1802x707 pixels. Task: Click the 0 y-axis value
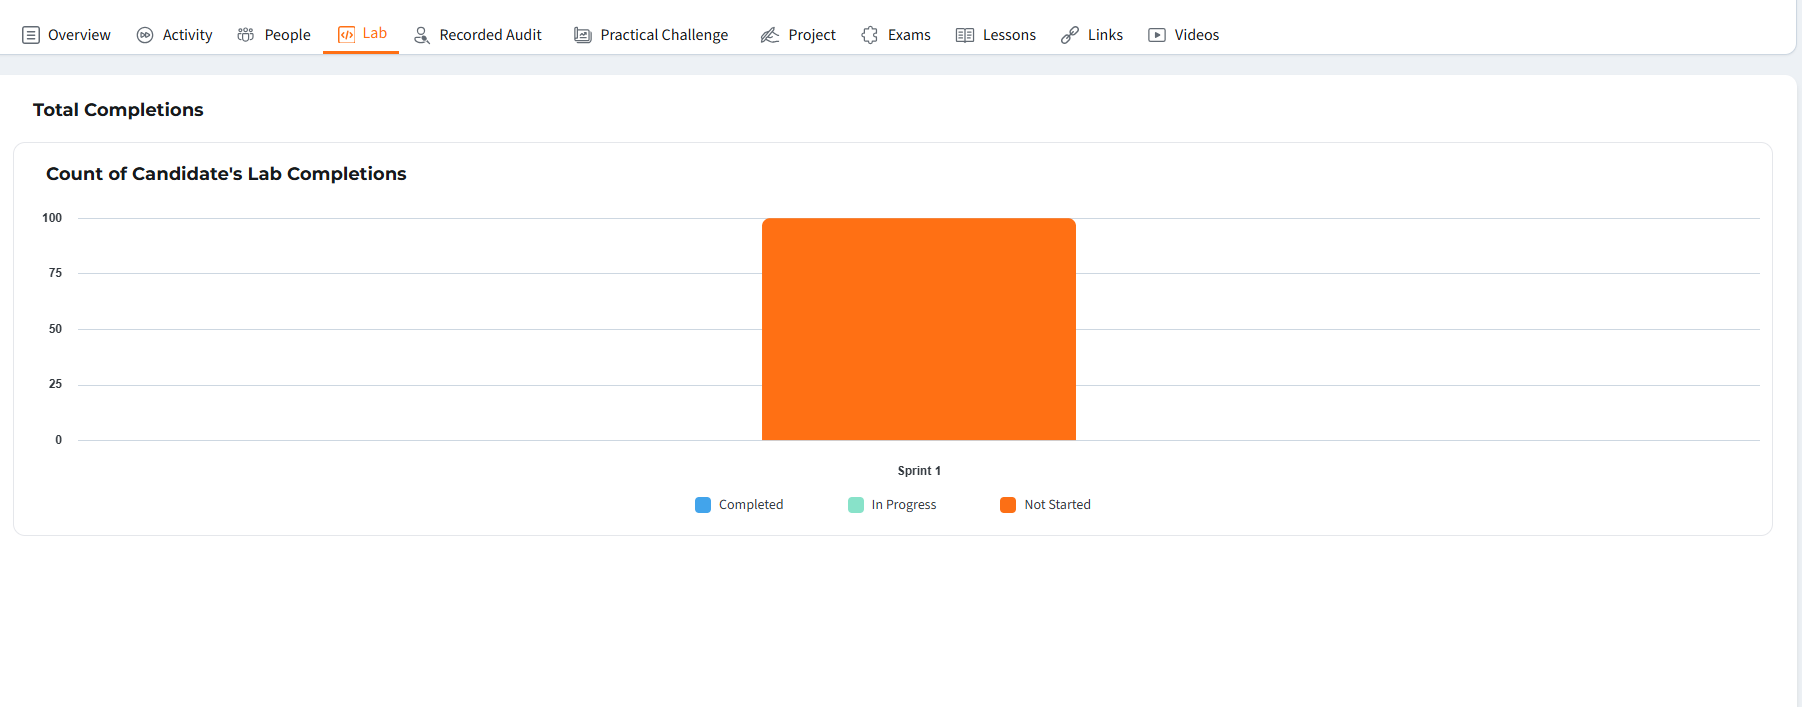[58, 440]
